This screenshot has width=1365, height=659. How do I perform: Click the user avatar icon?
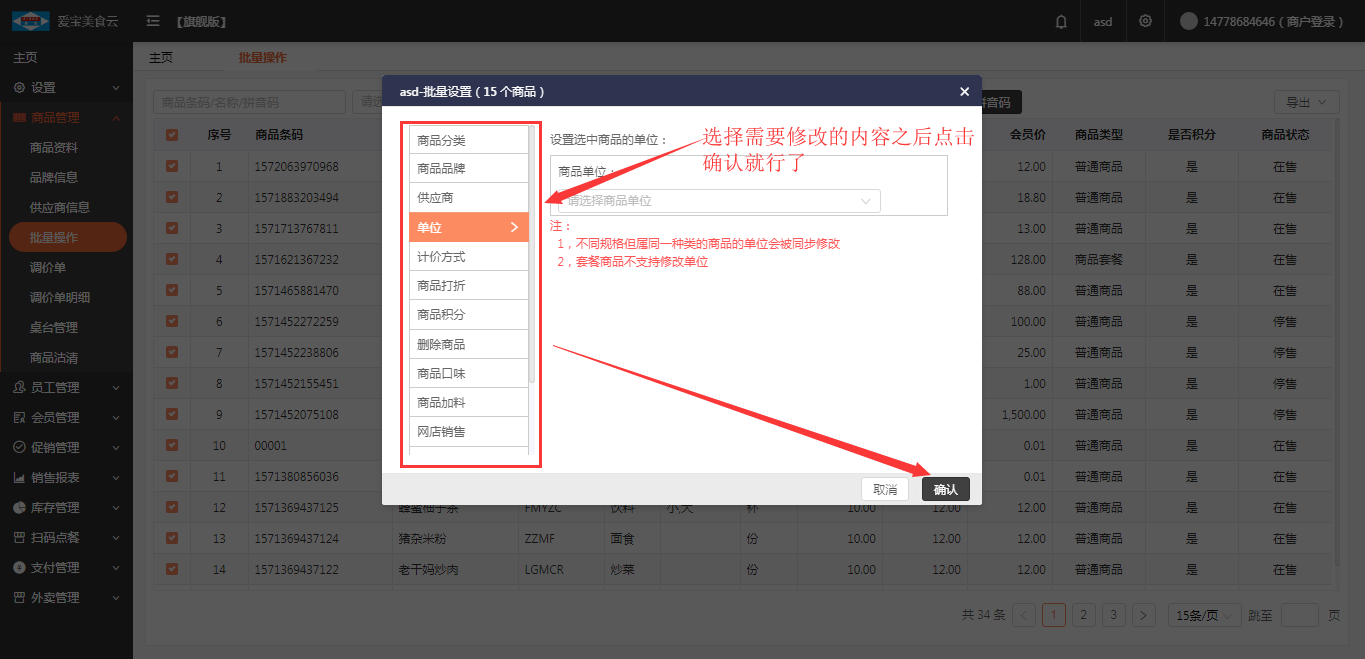pos(1189,21)
